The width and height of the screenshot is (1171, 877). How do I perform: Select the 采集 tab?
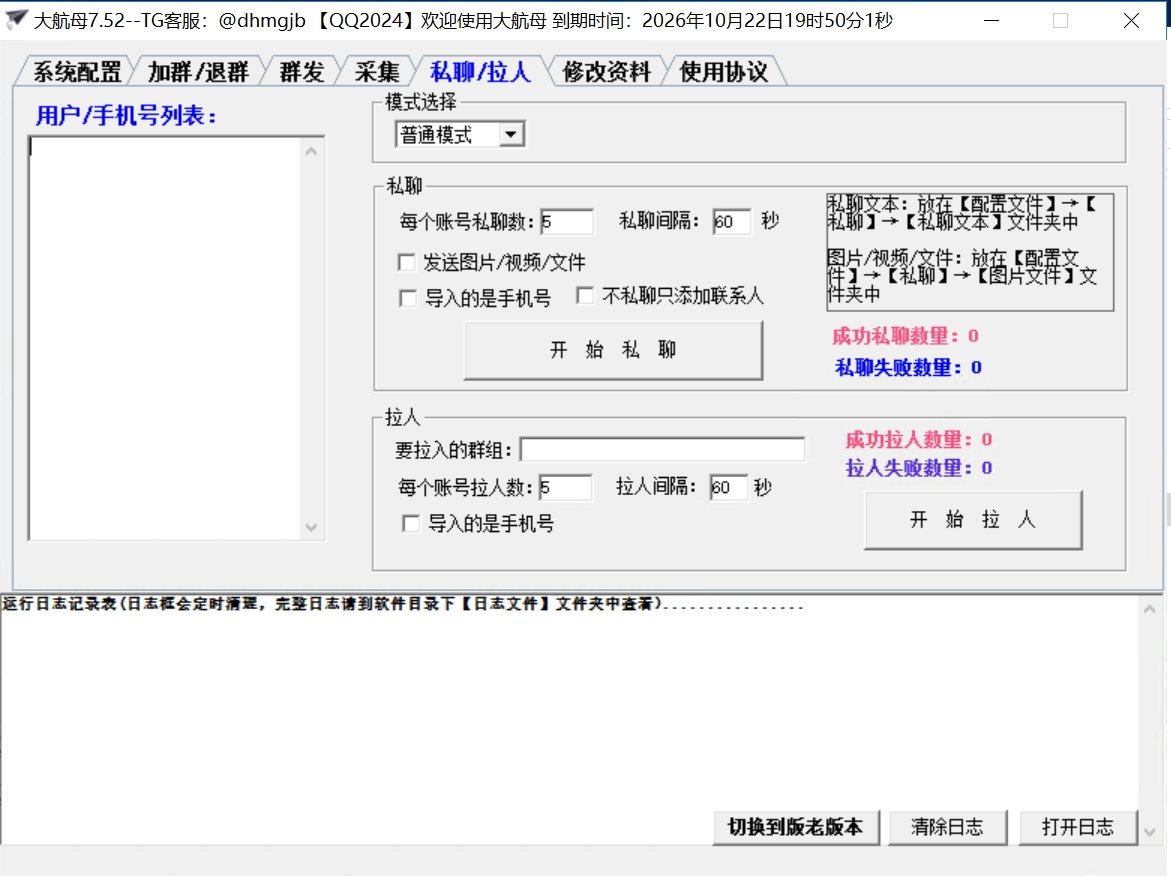pos(377,72)
